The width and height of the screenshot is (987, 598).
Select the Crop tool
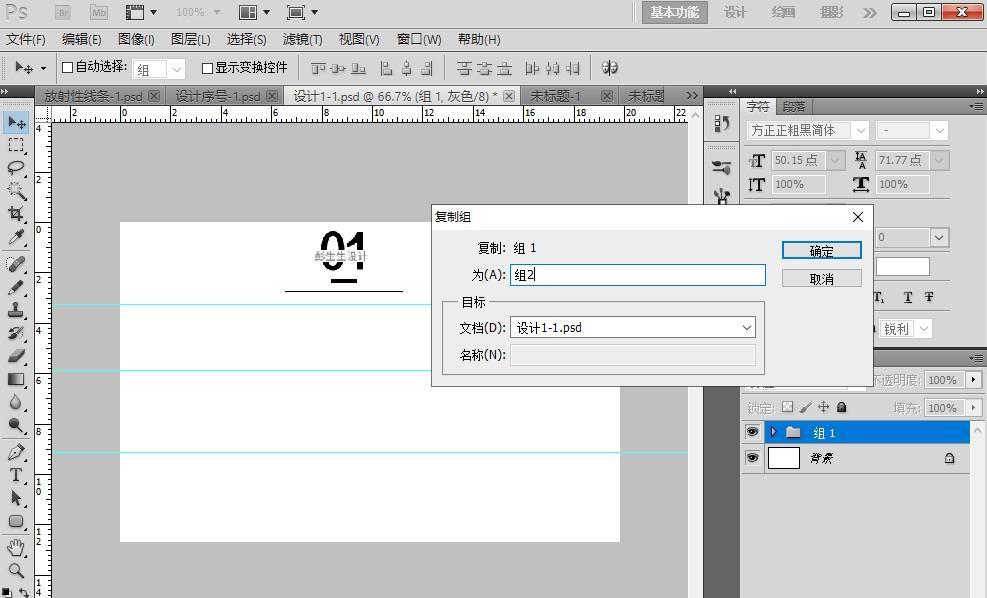(16, 214)
